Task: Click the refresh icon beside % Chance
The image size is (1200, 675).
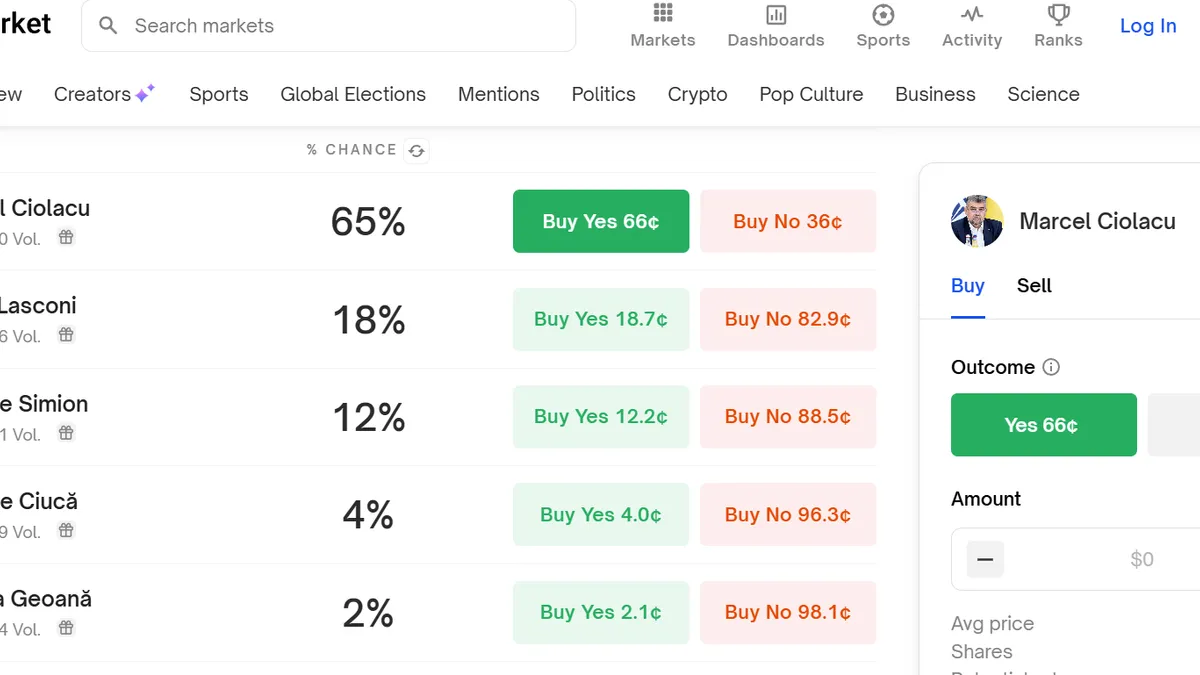Action: click(x=417, y=151)
